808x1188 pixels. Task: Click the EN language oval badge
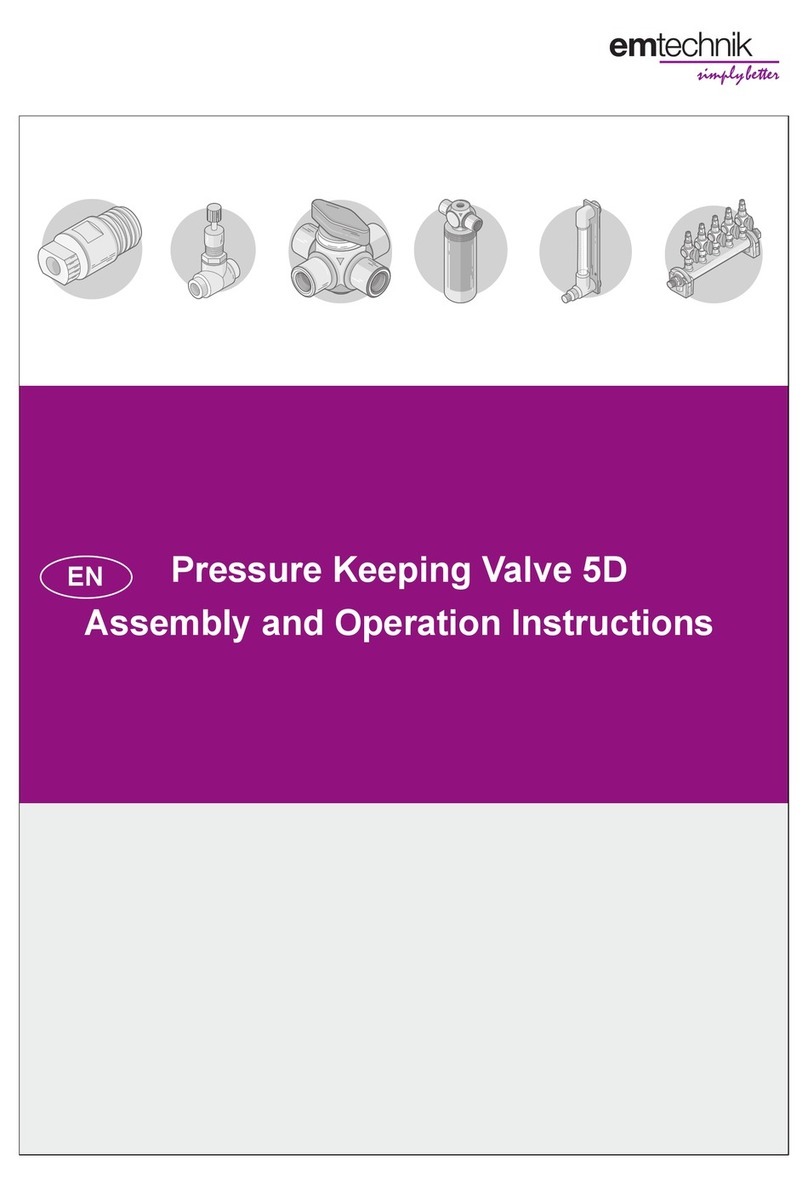[86, 577]
